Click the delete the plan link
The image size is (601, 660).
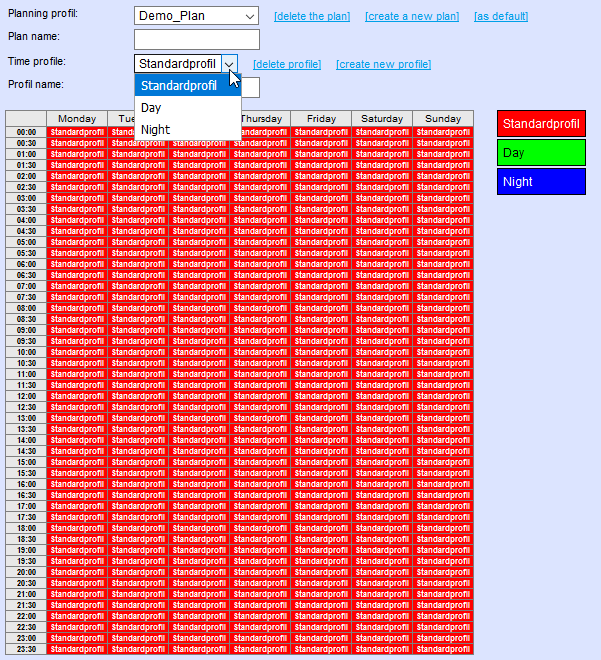point(312,16)
